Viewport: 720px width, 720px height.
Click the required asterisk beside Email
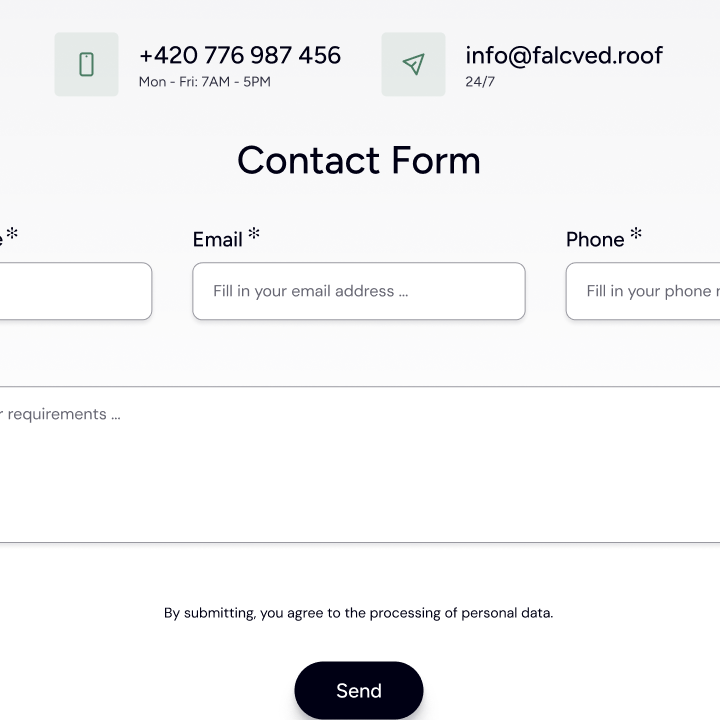(254, 234)
